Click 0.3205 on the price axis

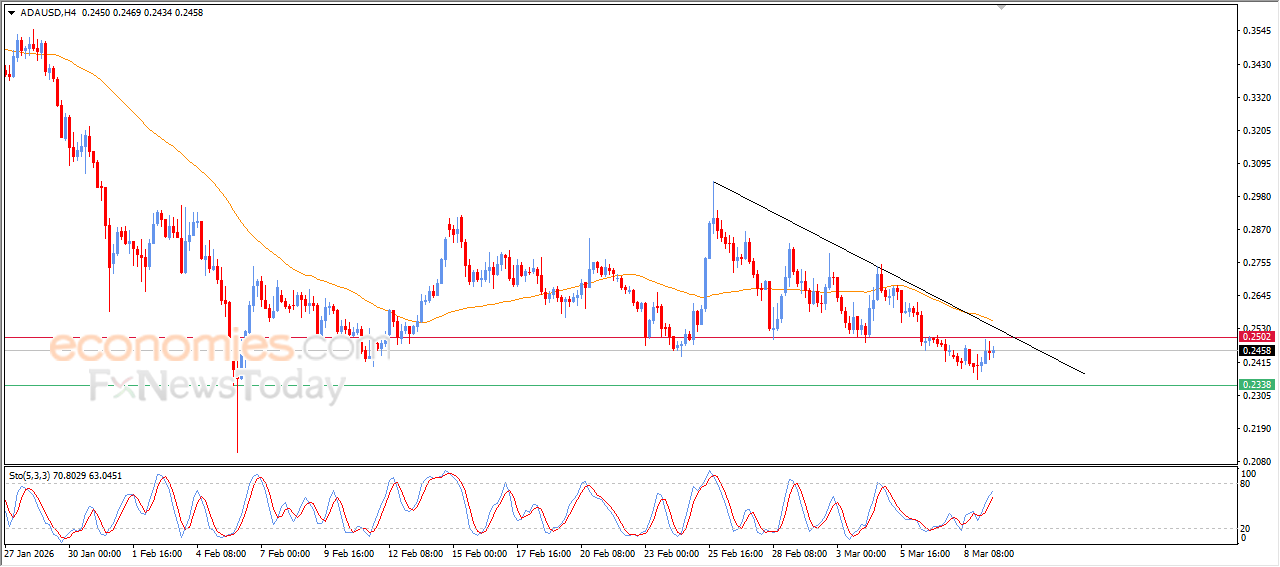point(1257,131)
